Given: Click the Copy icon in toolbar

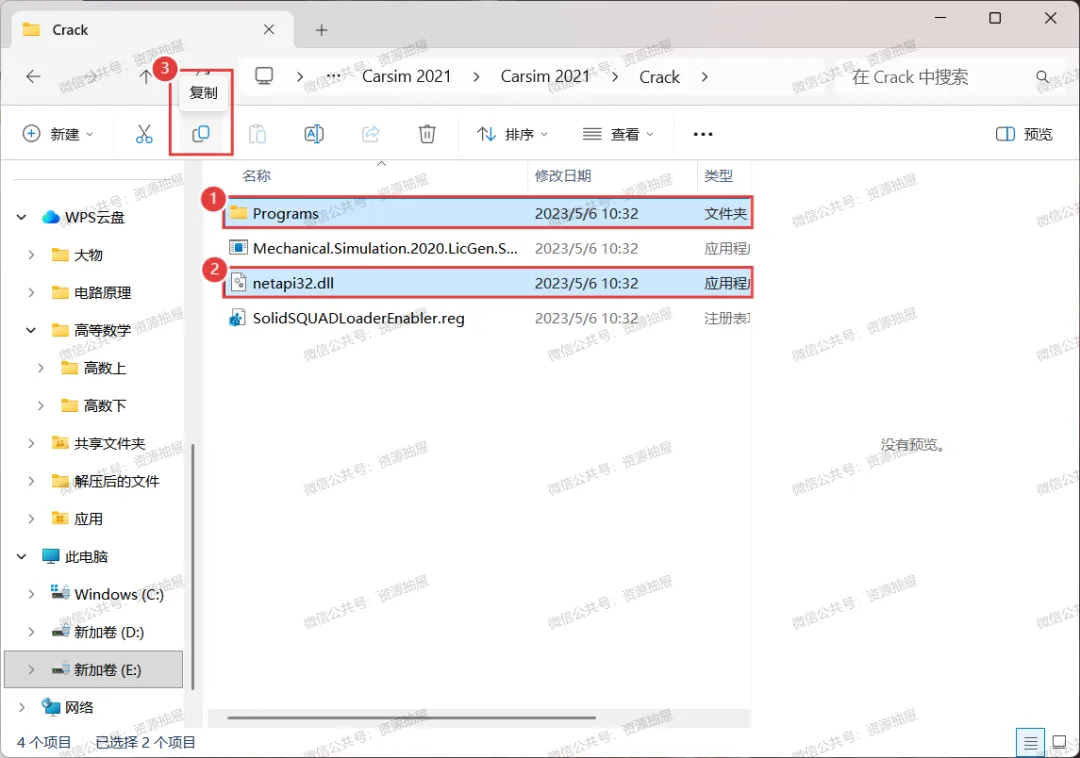Looking at the screenshot, I should [200, 134].
